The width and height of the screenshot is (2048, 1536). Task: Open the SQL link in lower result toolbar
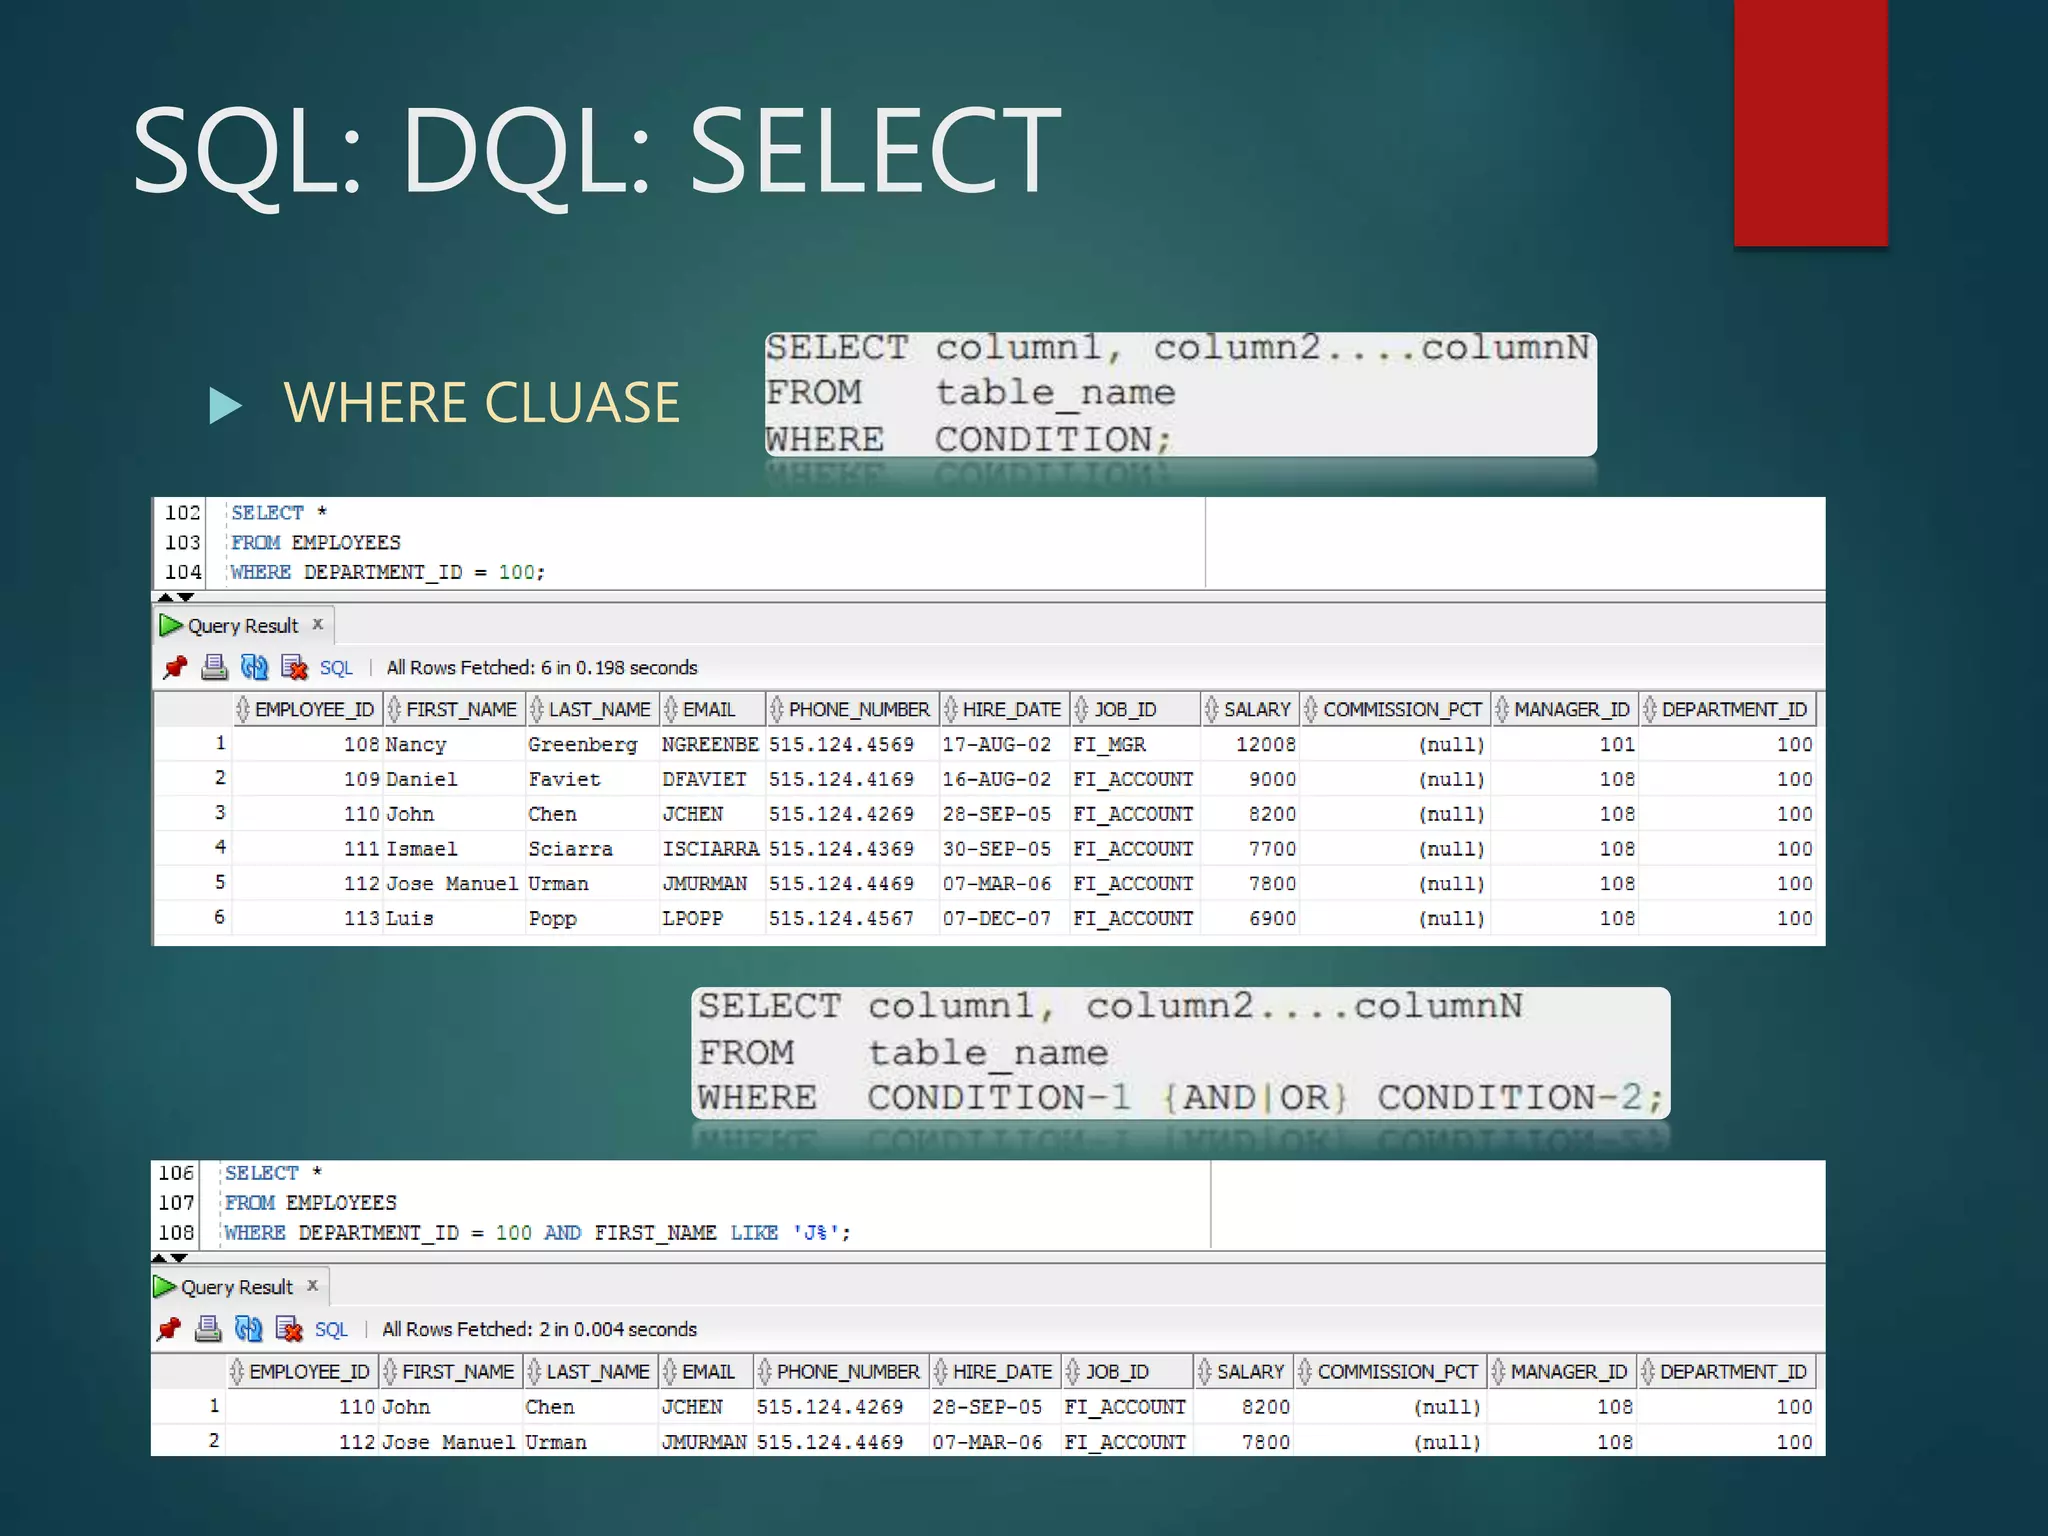click(331, 1330)
